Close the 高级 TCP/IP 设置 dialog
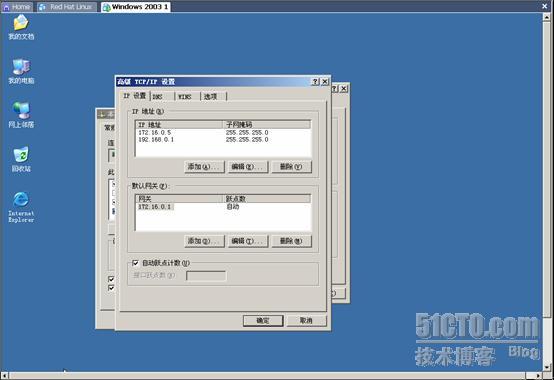554x380 pixels. 325,82
